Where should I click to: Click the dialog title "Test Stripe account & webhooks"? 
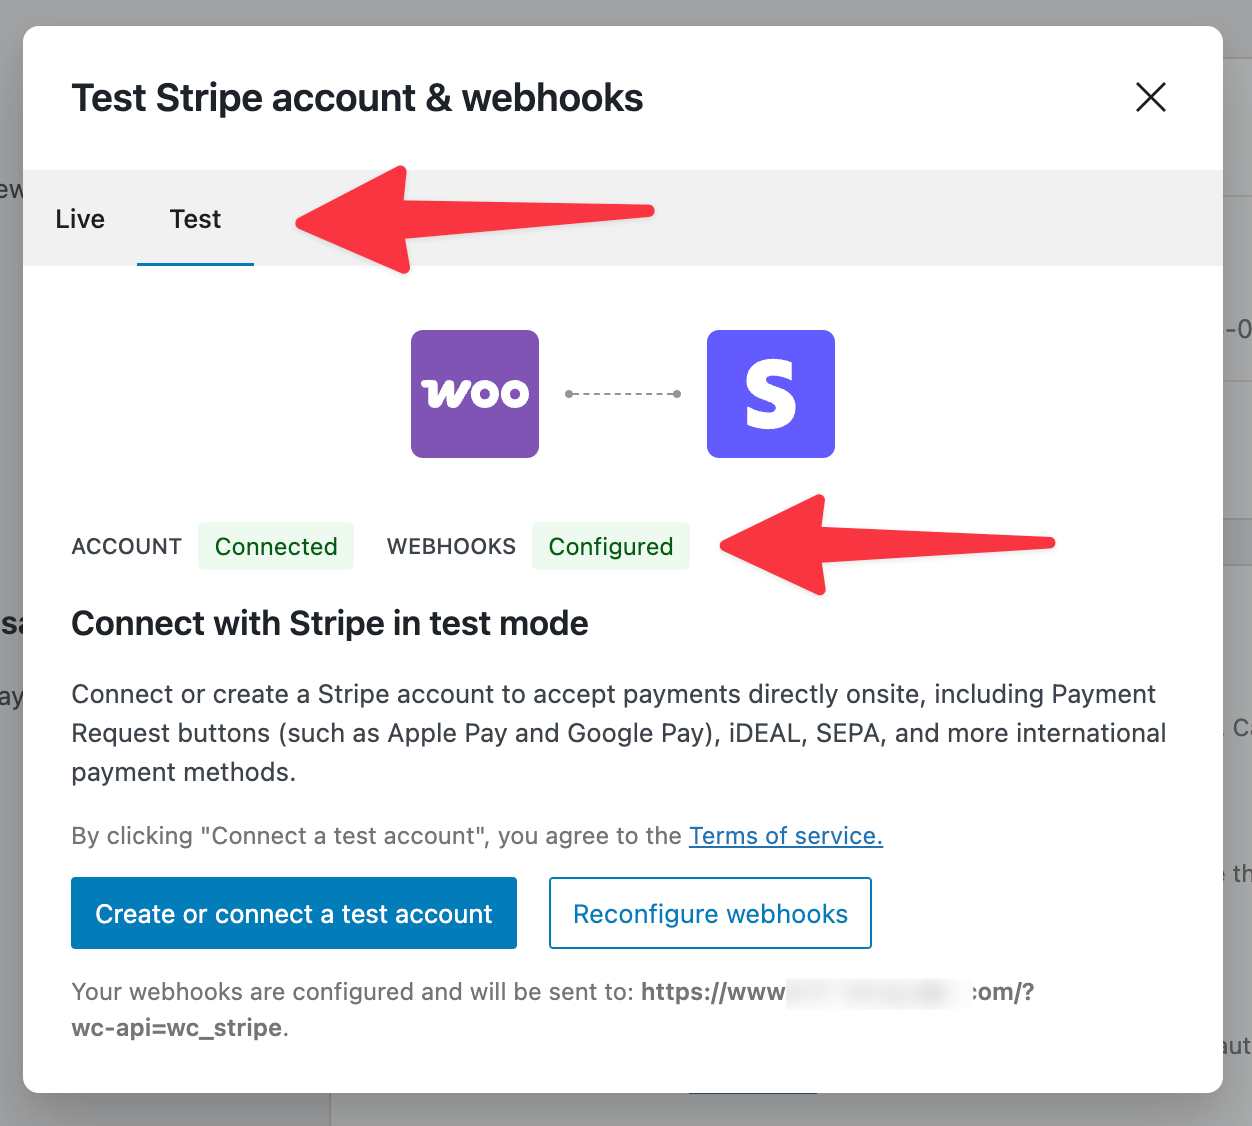357,97
